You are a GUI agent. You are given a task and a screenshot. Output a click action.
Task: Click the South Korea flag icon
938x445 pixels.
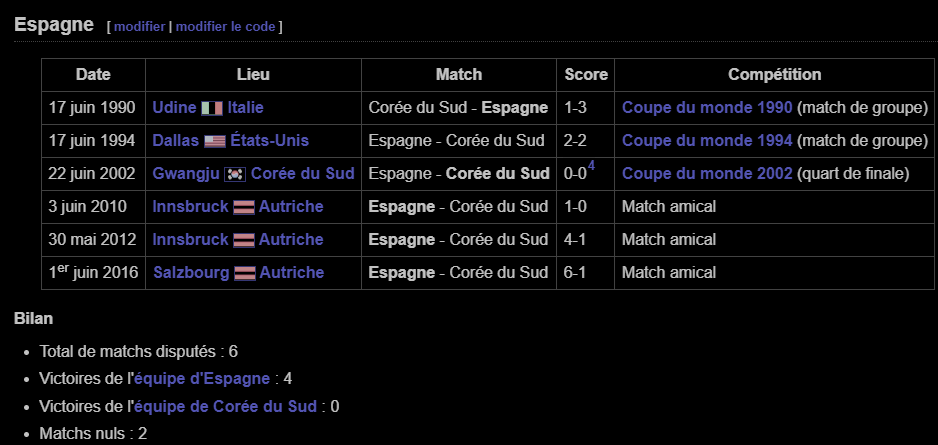click(235, 174)
